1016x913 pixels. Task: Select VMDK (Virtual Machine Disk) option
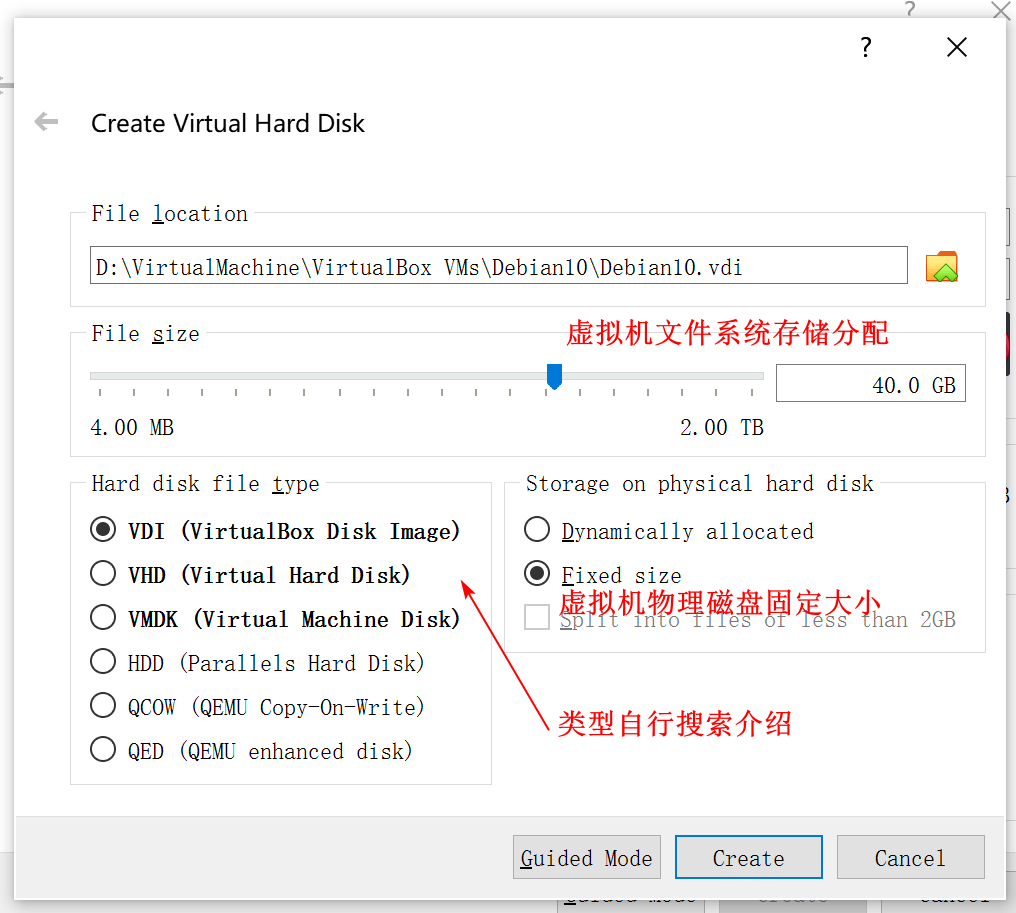pyautogui.click(x=275, y=619)
